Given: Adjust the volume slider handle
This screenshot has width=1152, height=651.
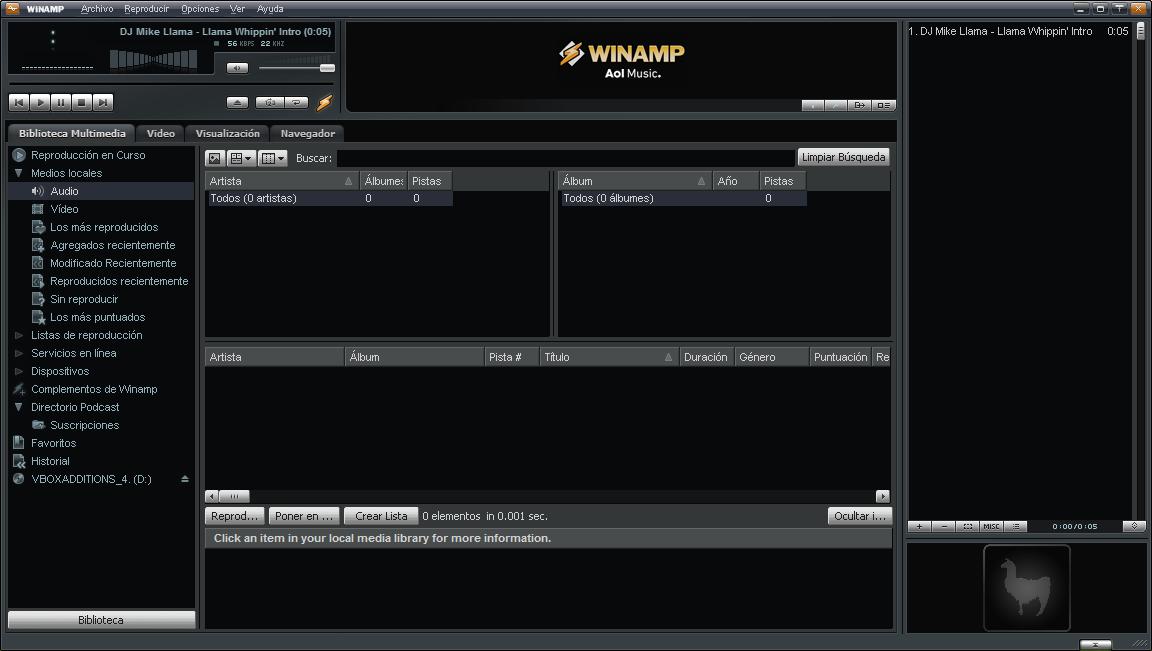Looking at the screenshot, I should tap(327, 68).
